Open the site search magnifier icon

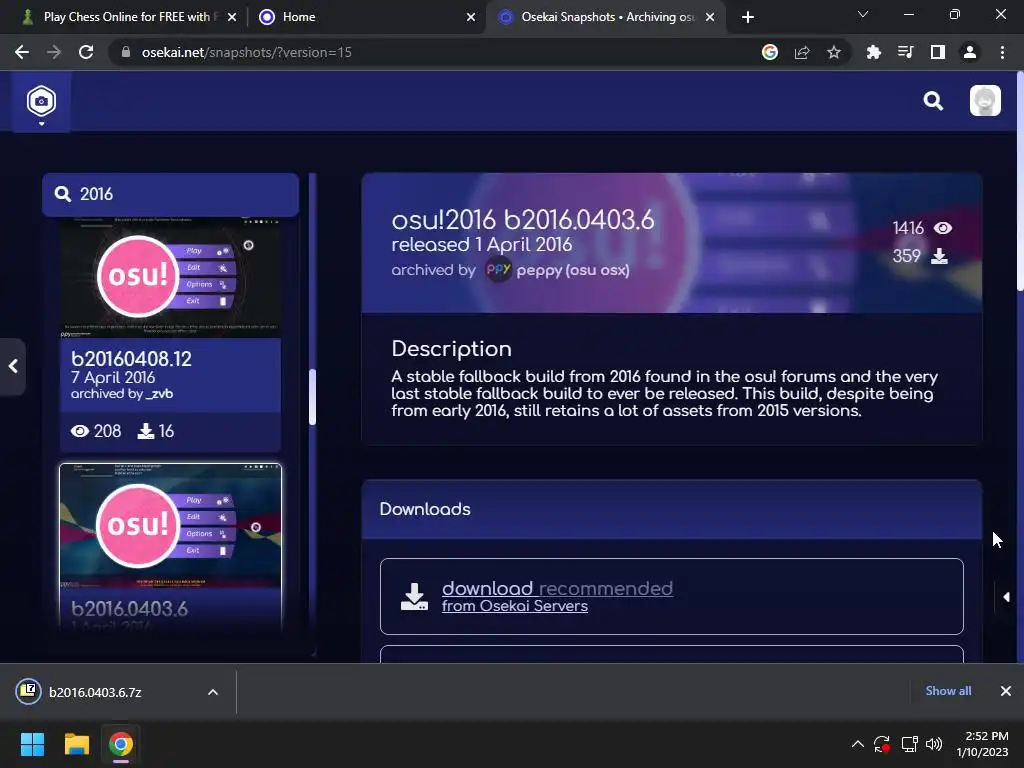point(933,101)
